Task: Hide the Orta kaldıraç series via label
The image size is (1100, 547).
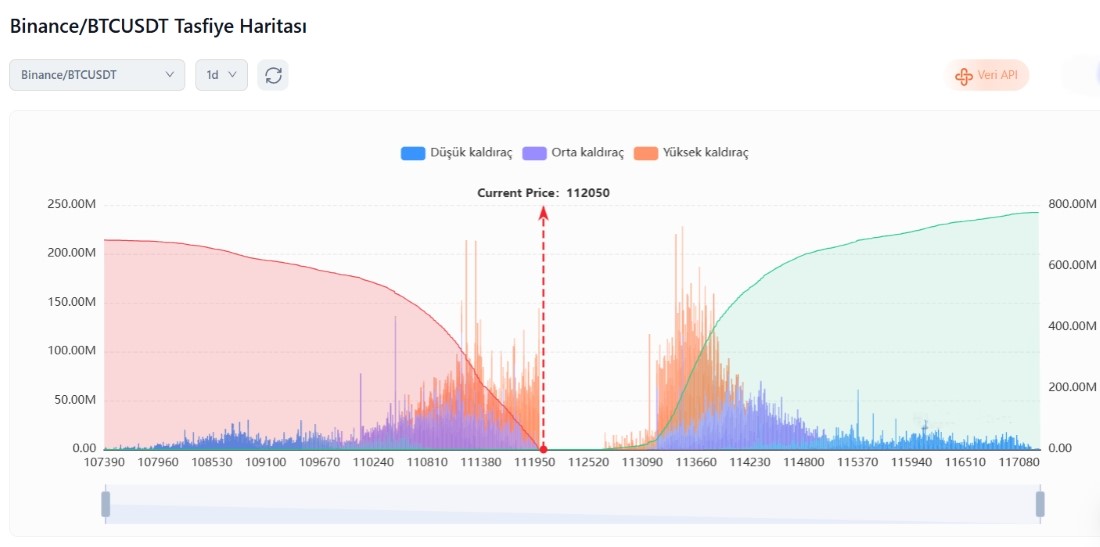Action: 587,153
